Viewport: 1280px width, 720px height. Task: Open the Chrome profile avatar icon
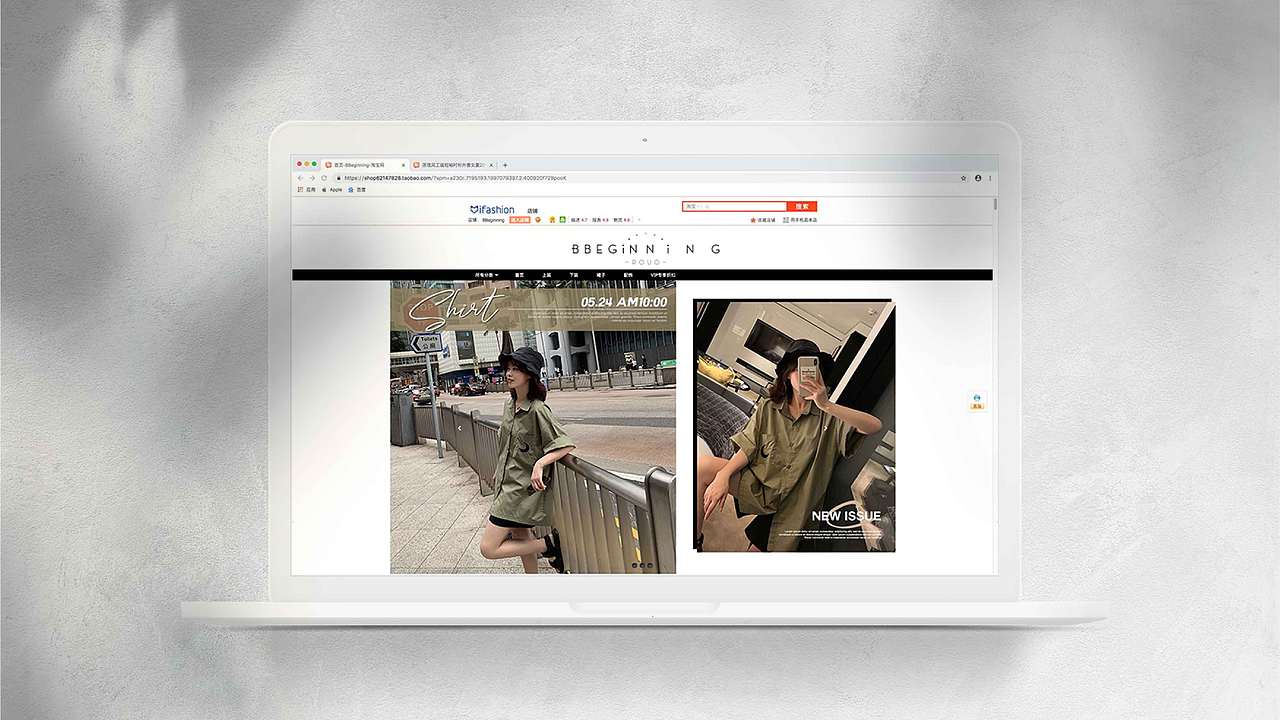pyautogui.click(x=978, y=178)
